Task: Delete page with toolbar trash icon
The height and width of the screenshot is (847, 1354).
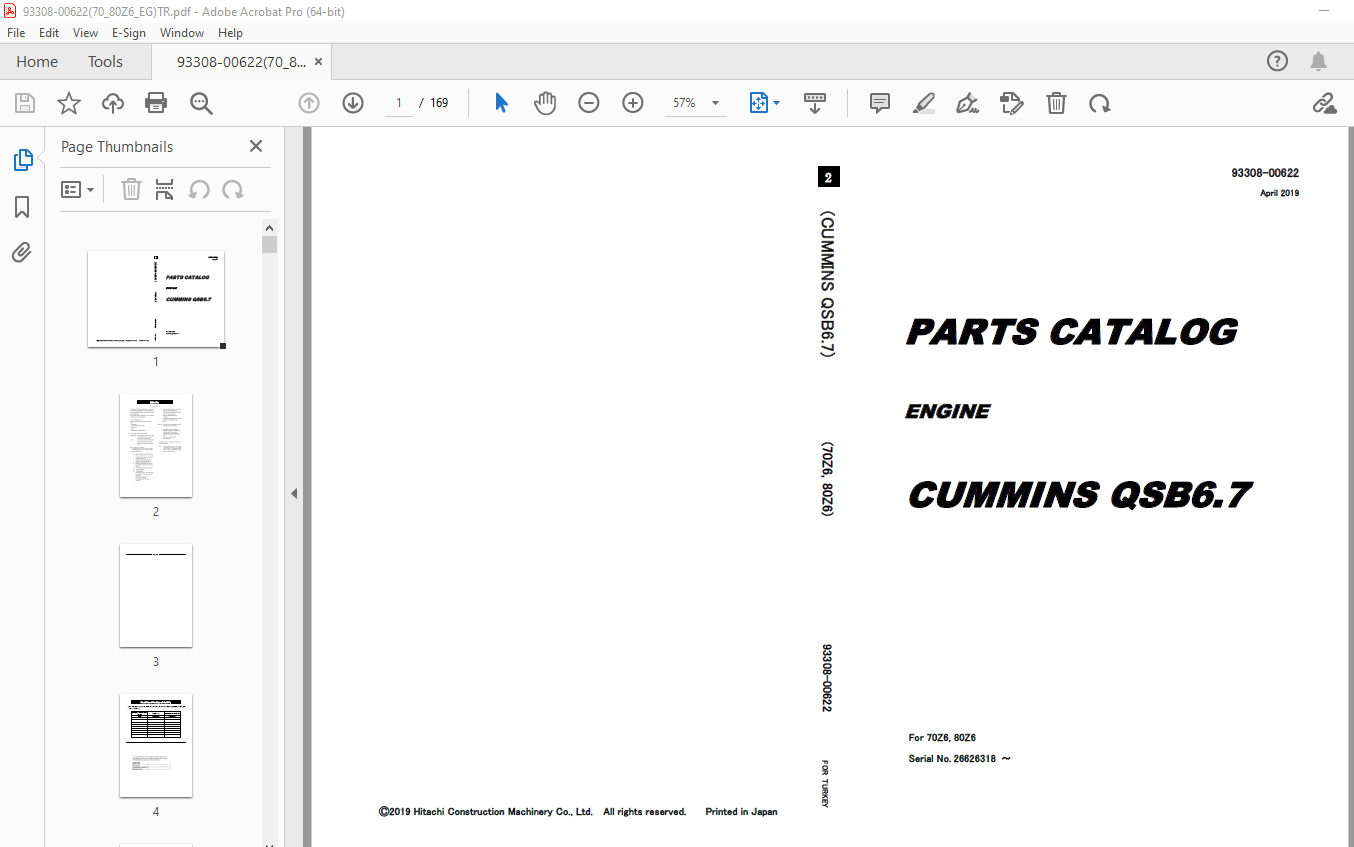Action: pyautogui.click(x=1056, y=103)
